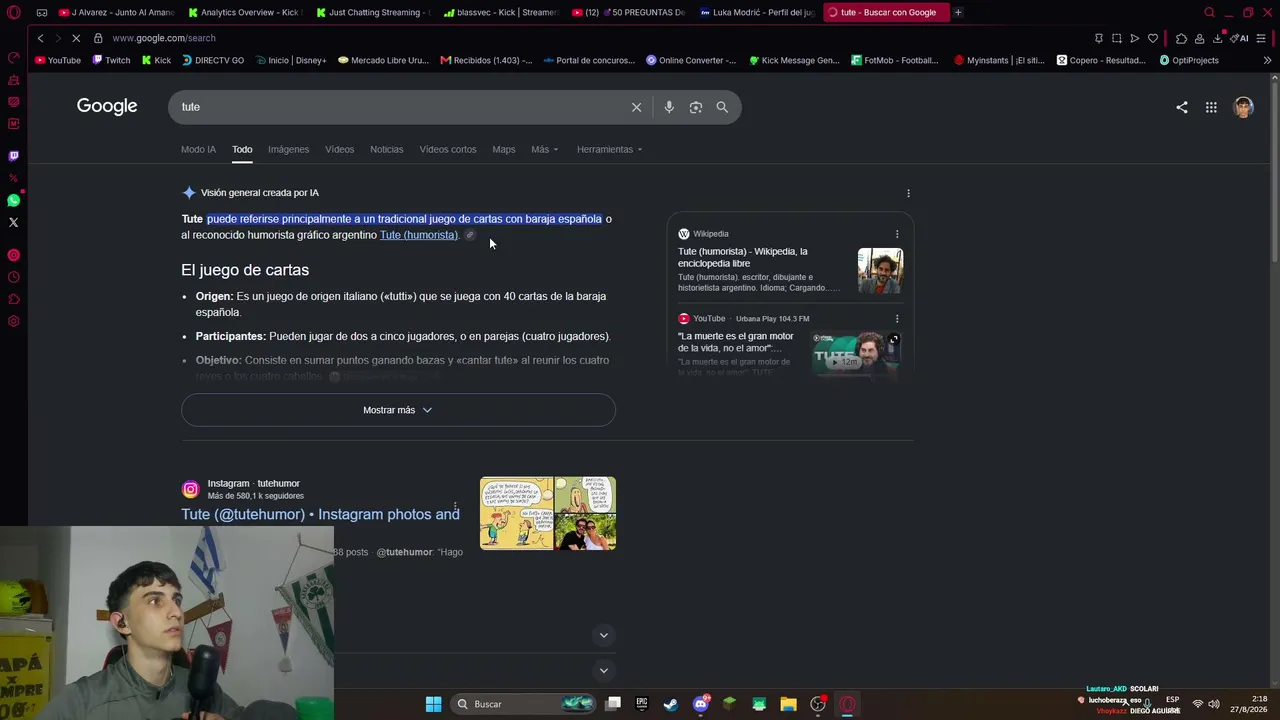
Task: Open more options for Wikipedia source card
Action: tap(897, 234)
